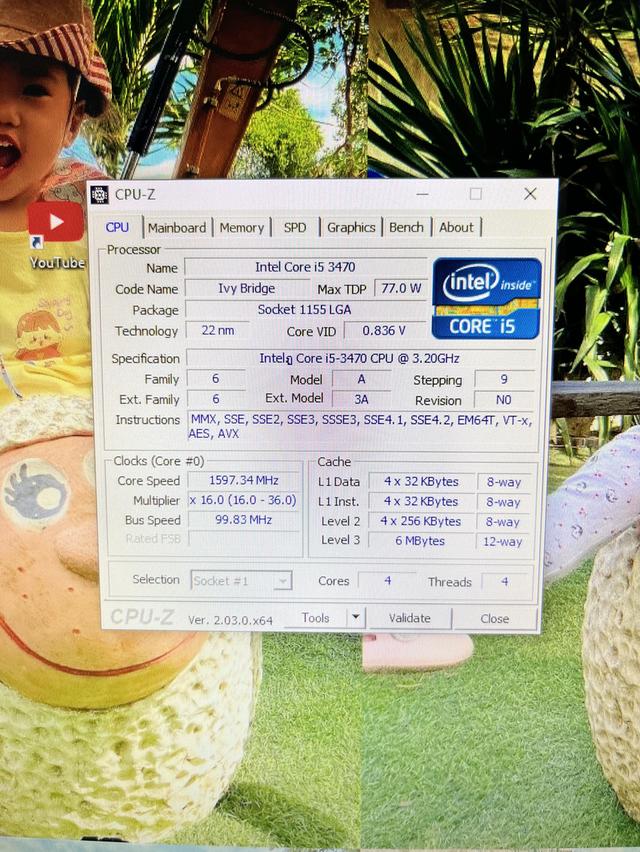Expand the Tools dropdown arrow
This screenshot has width=640, height=852.
point(355,618)
